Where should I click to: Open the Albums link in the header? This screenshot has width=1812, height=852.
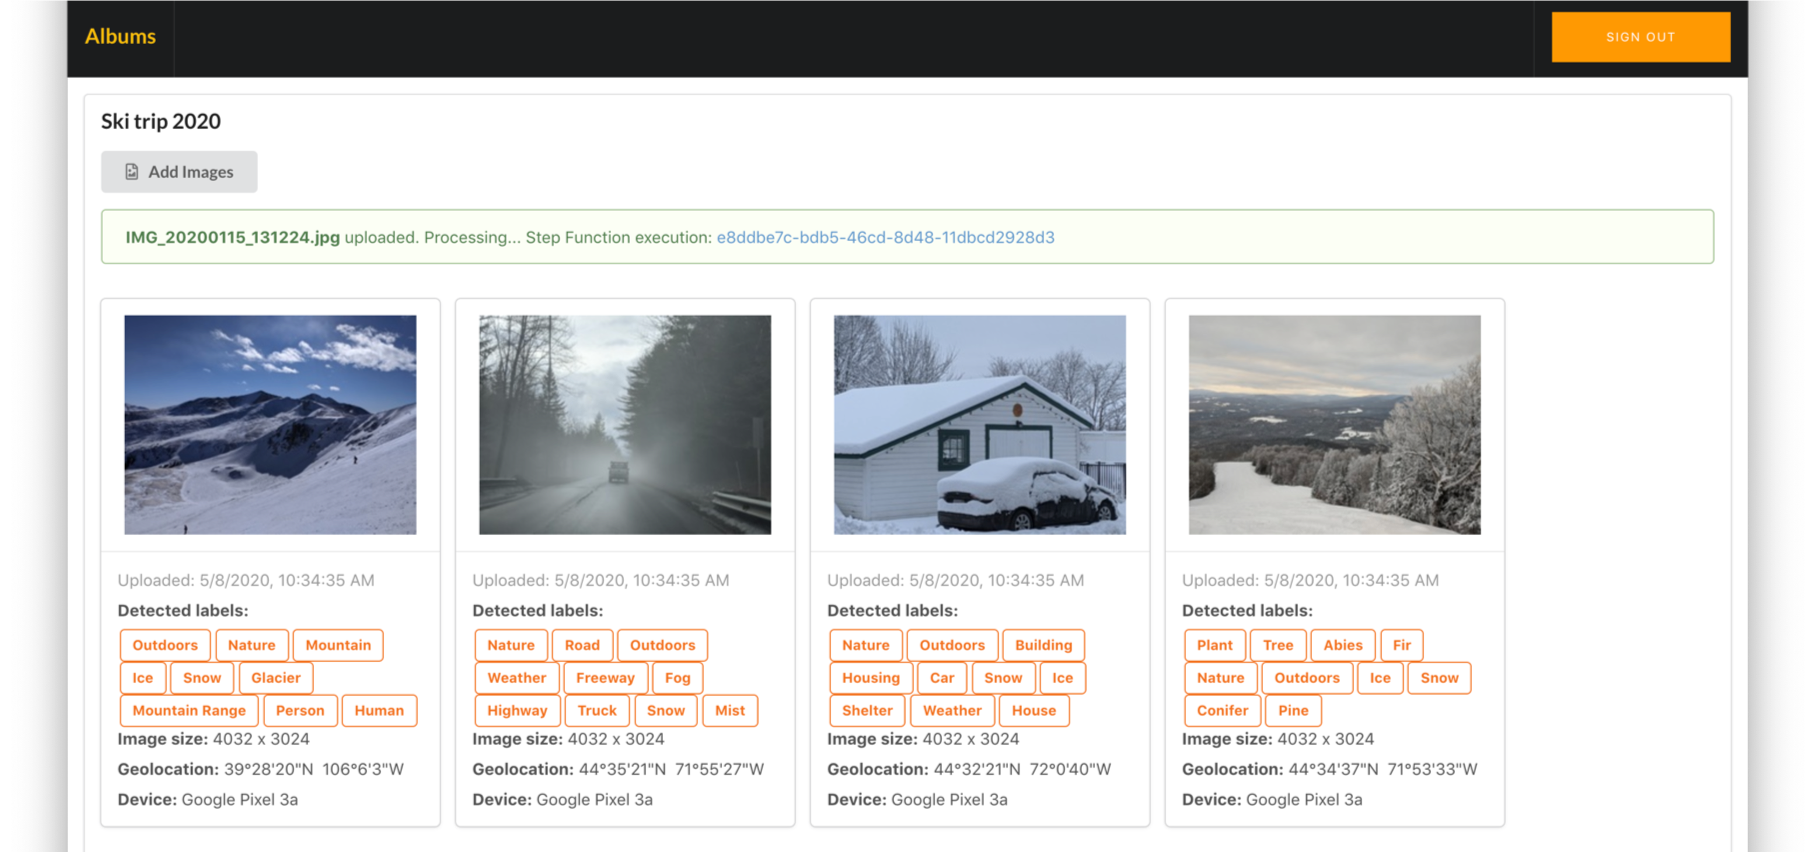click(120, 36)
